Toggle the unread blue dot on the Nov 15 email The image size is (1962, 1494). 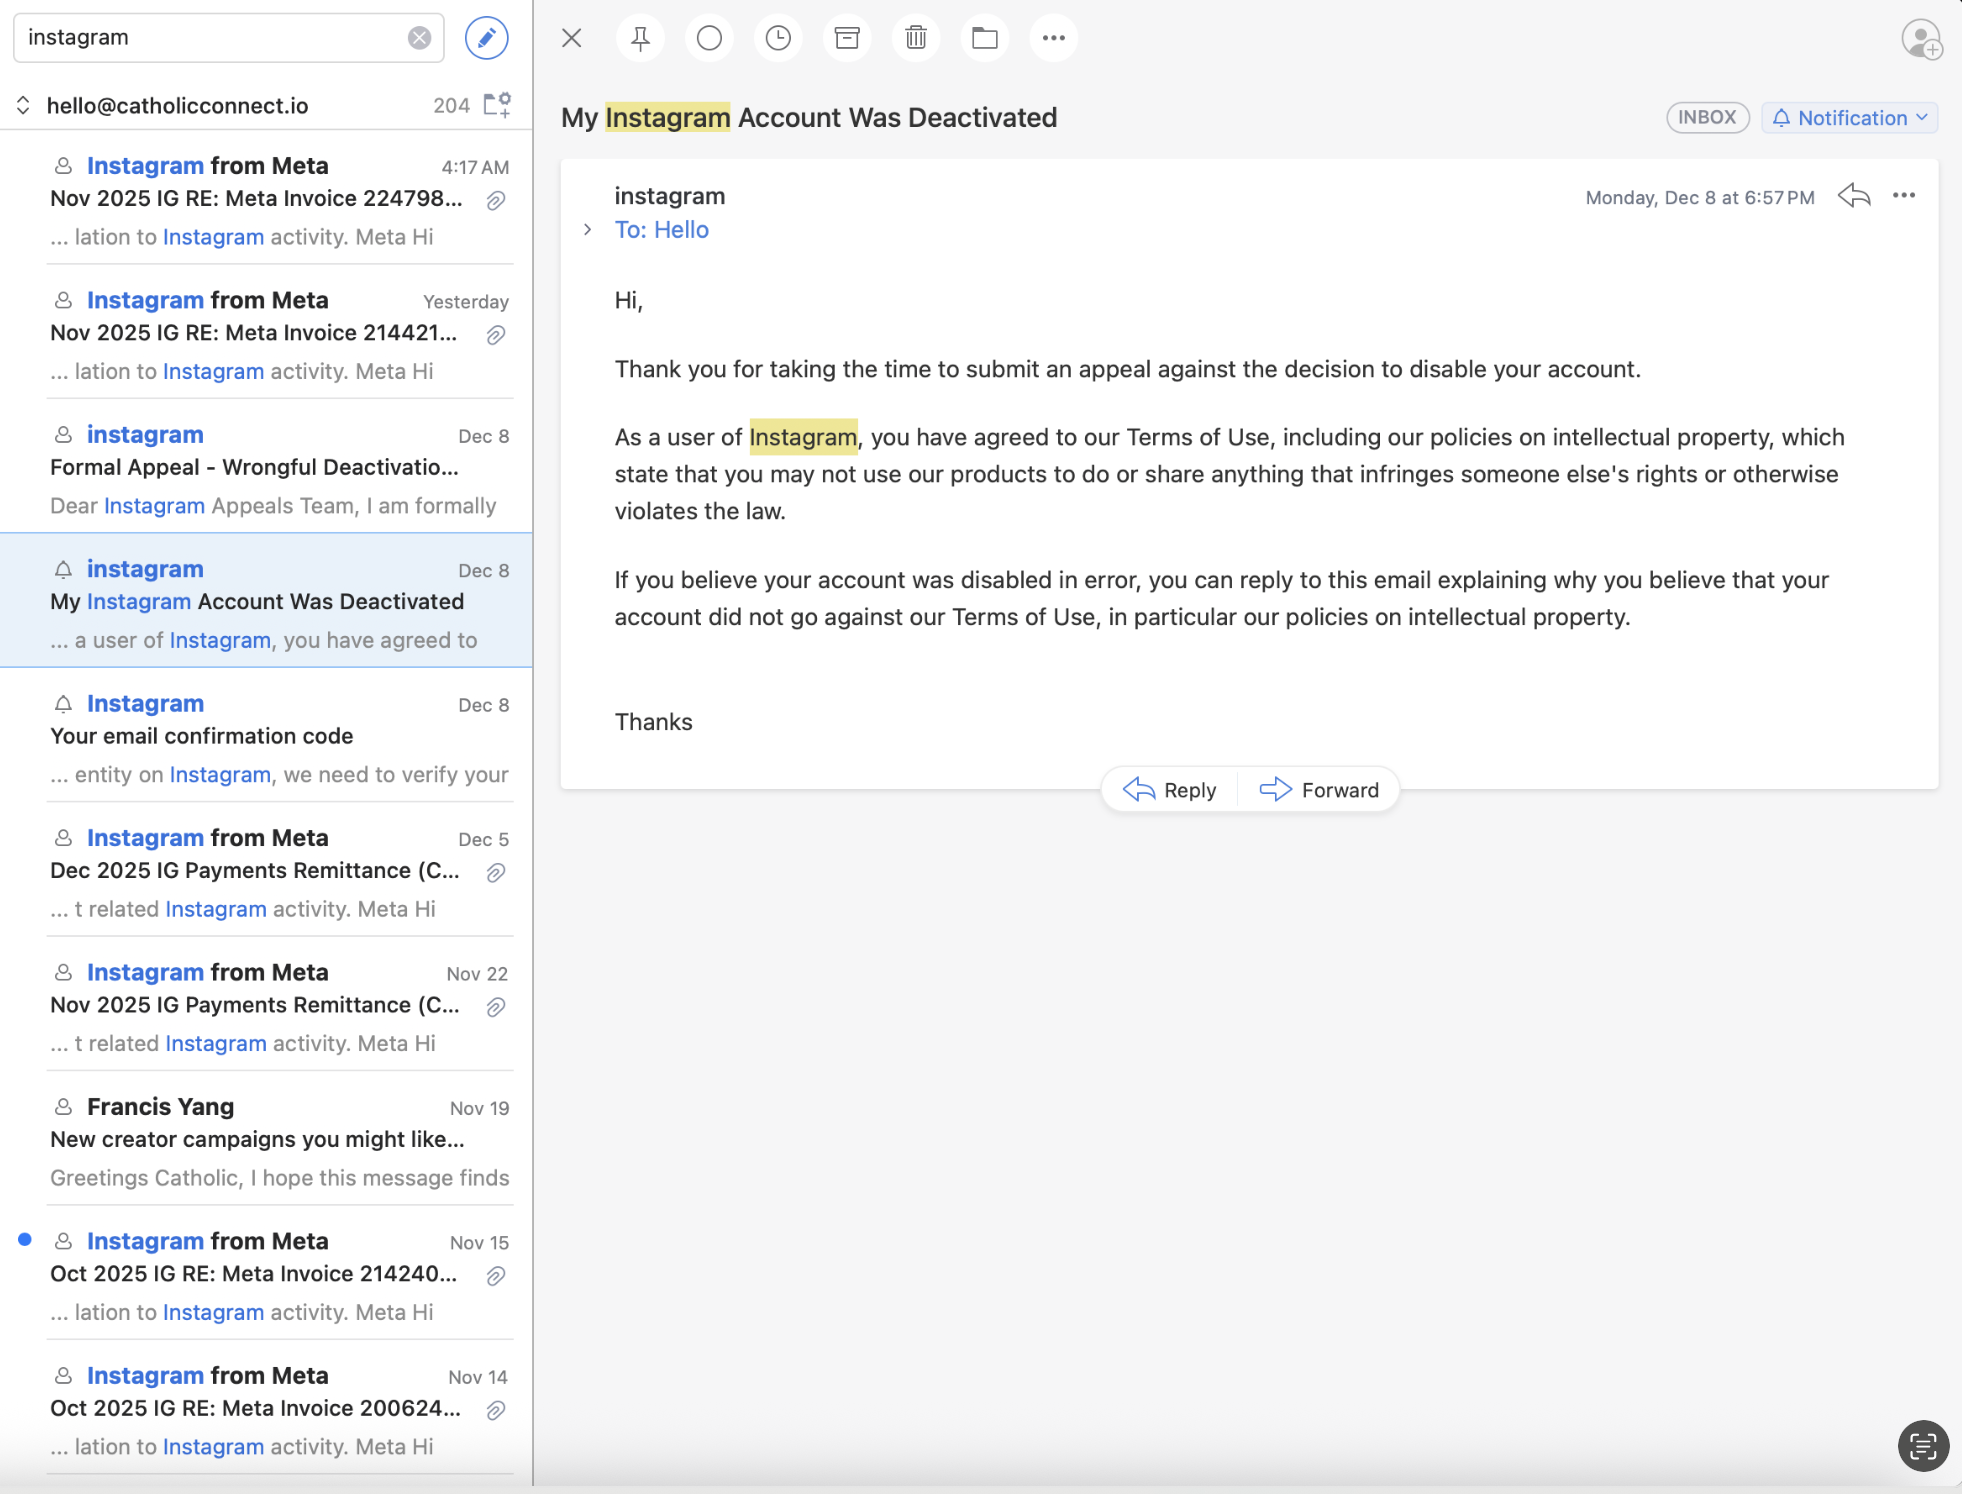pos(25,1240)
